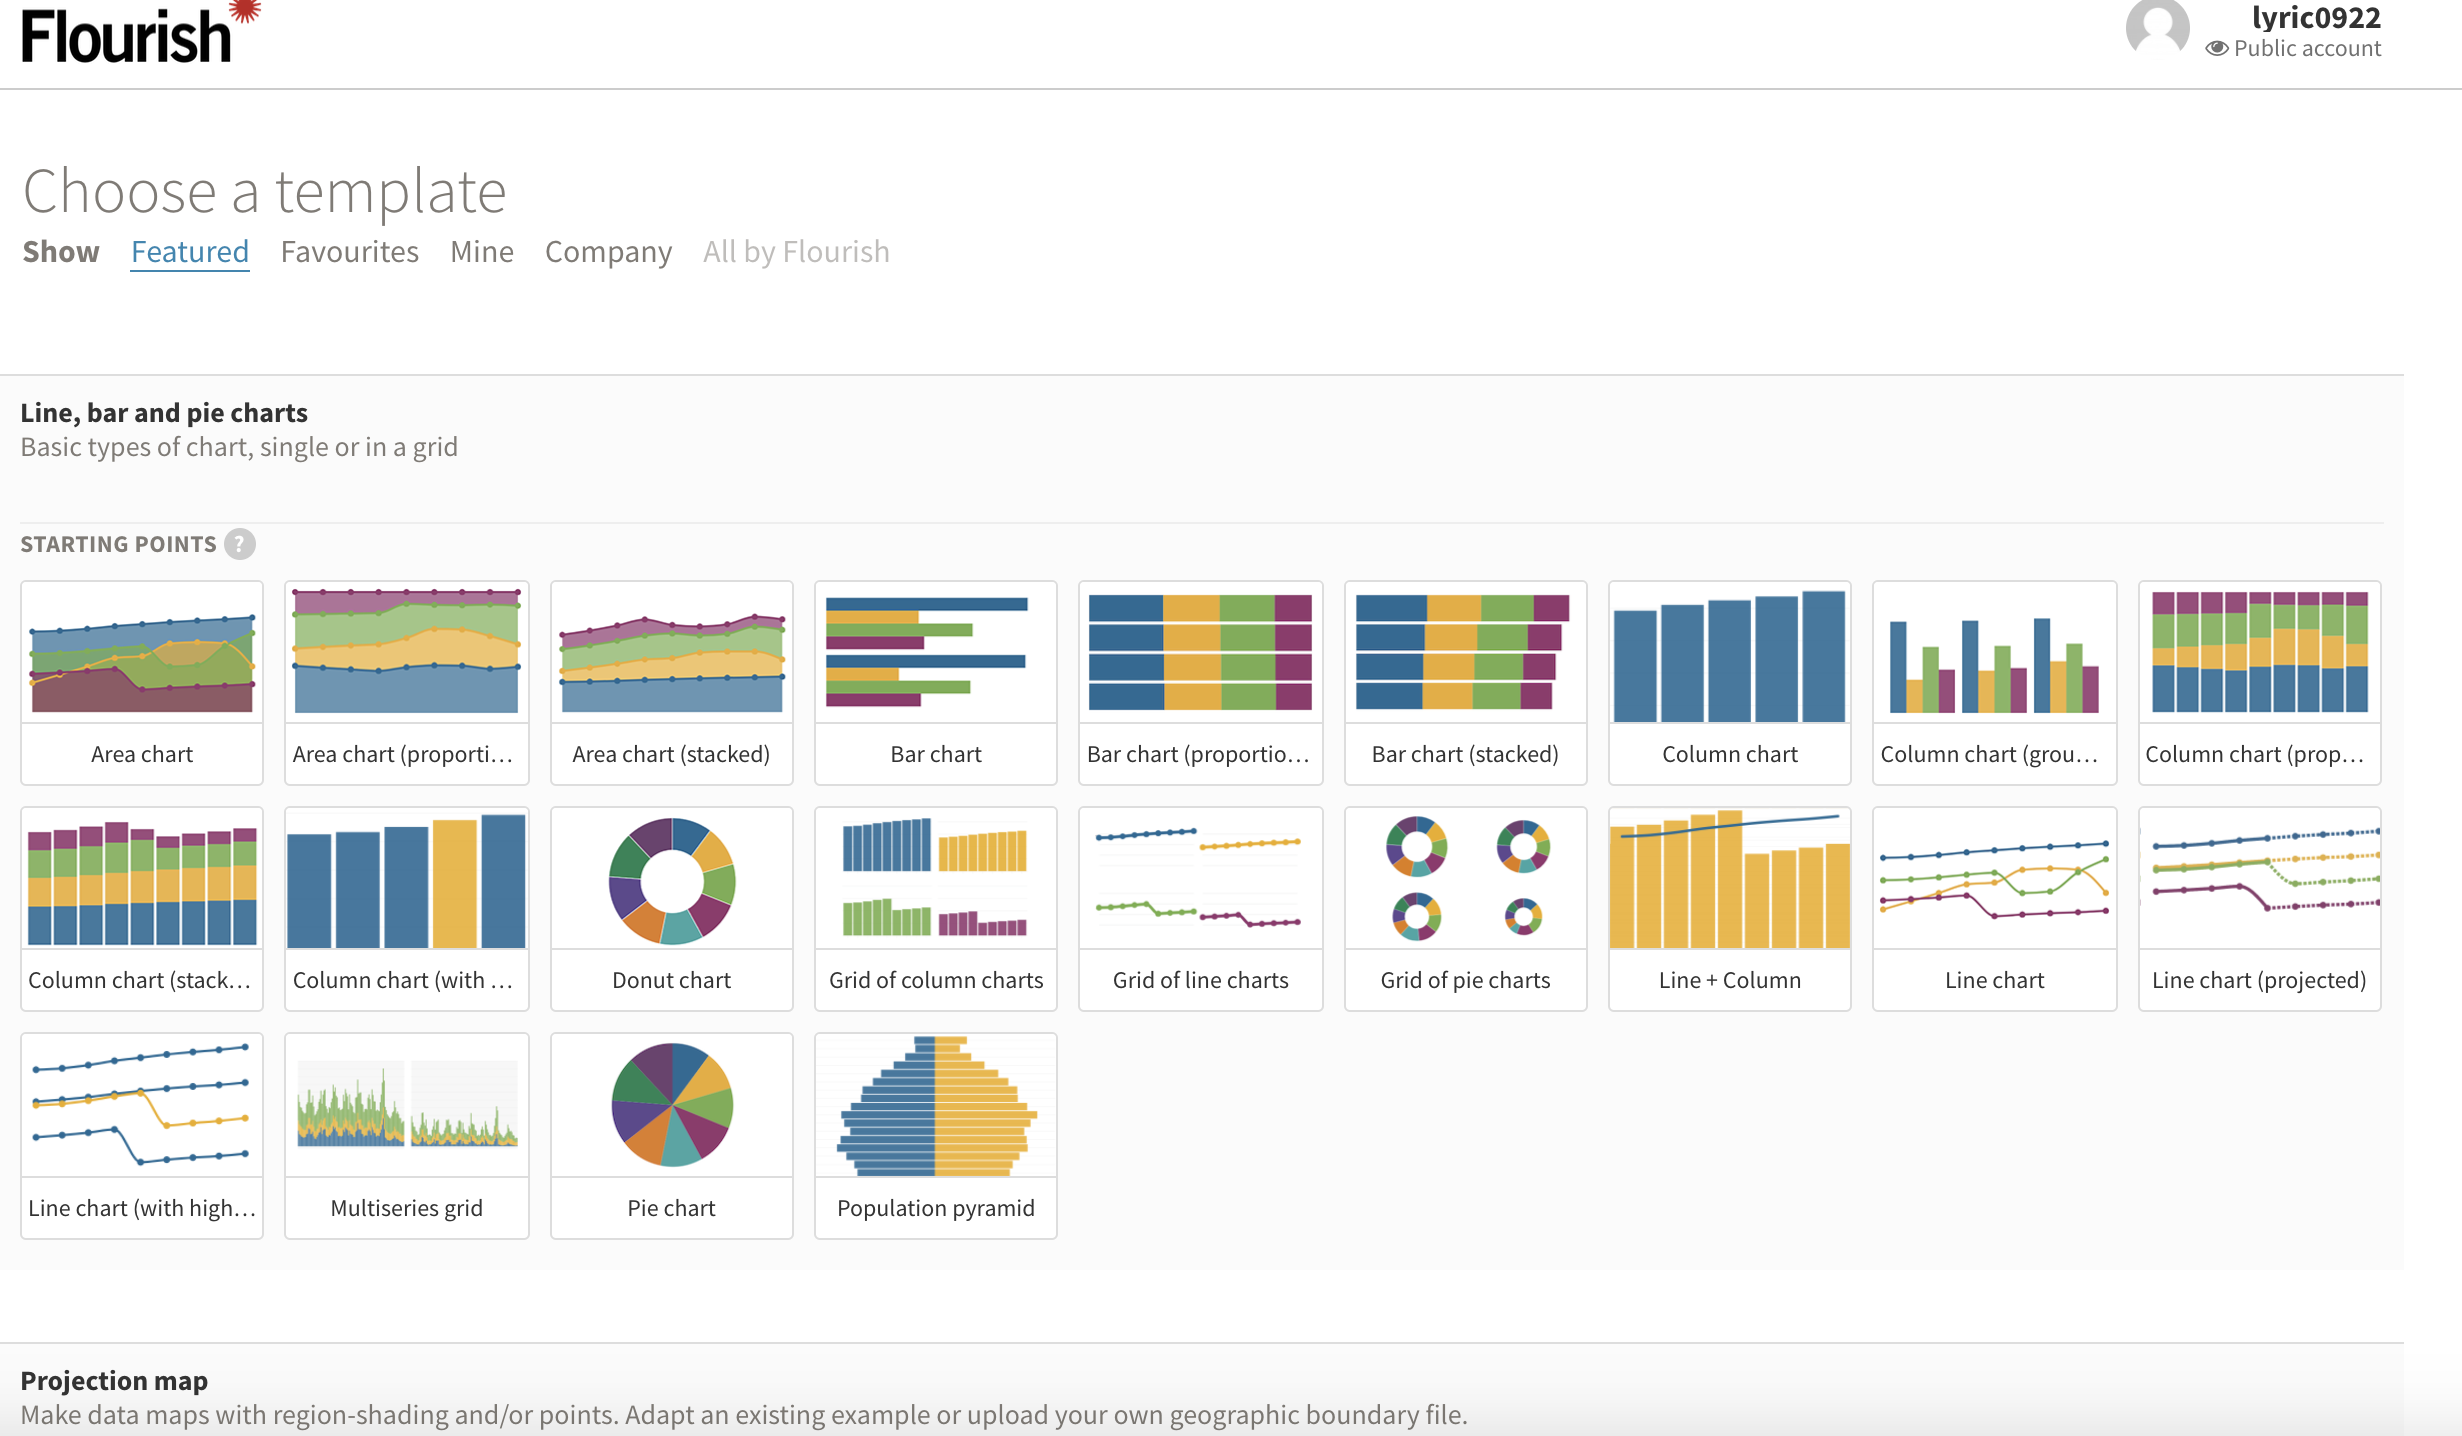Select the Bar chart template
The height and width of the screenshot is (1436, 2462).
[936, 683]
